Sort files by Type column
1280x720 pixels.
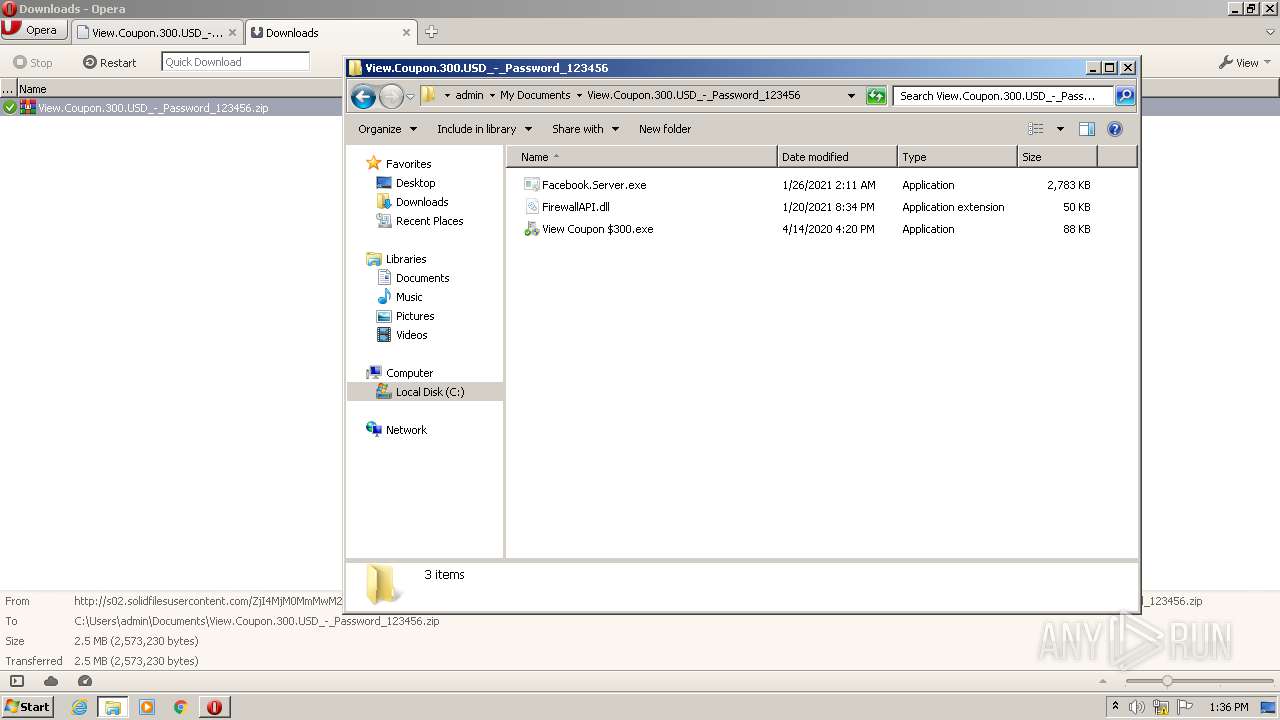[957, 157]
